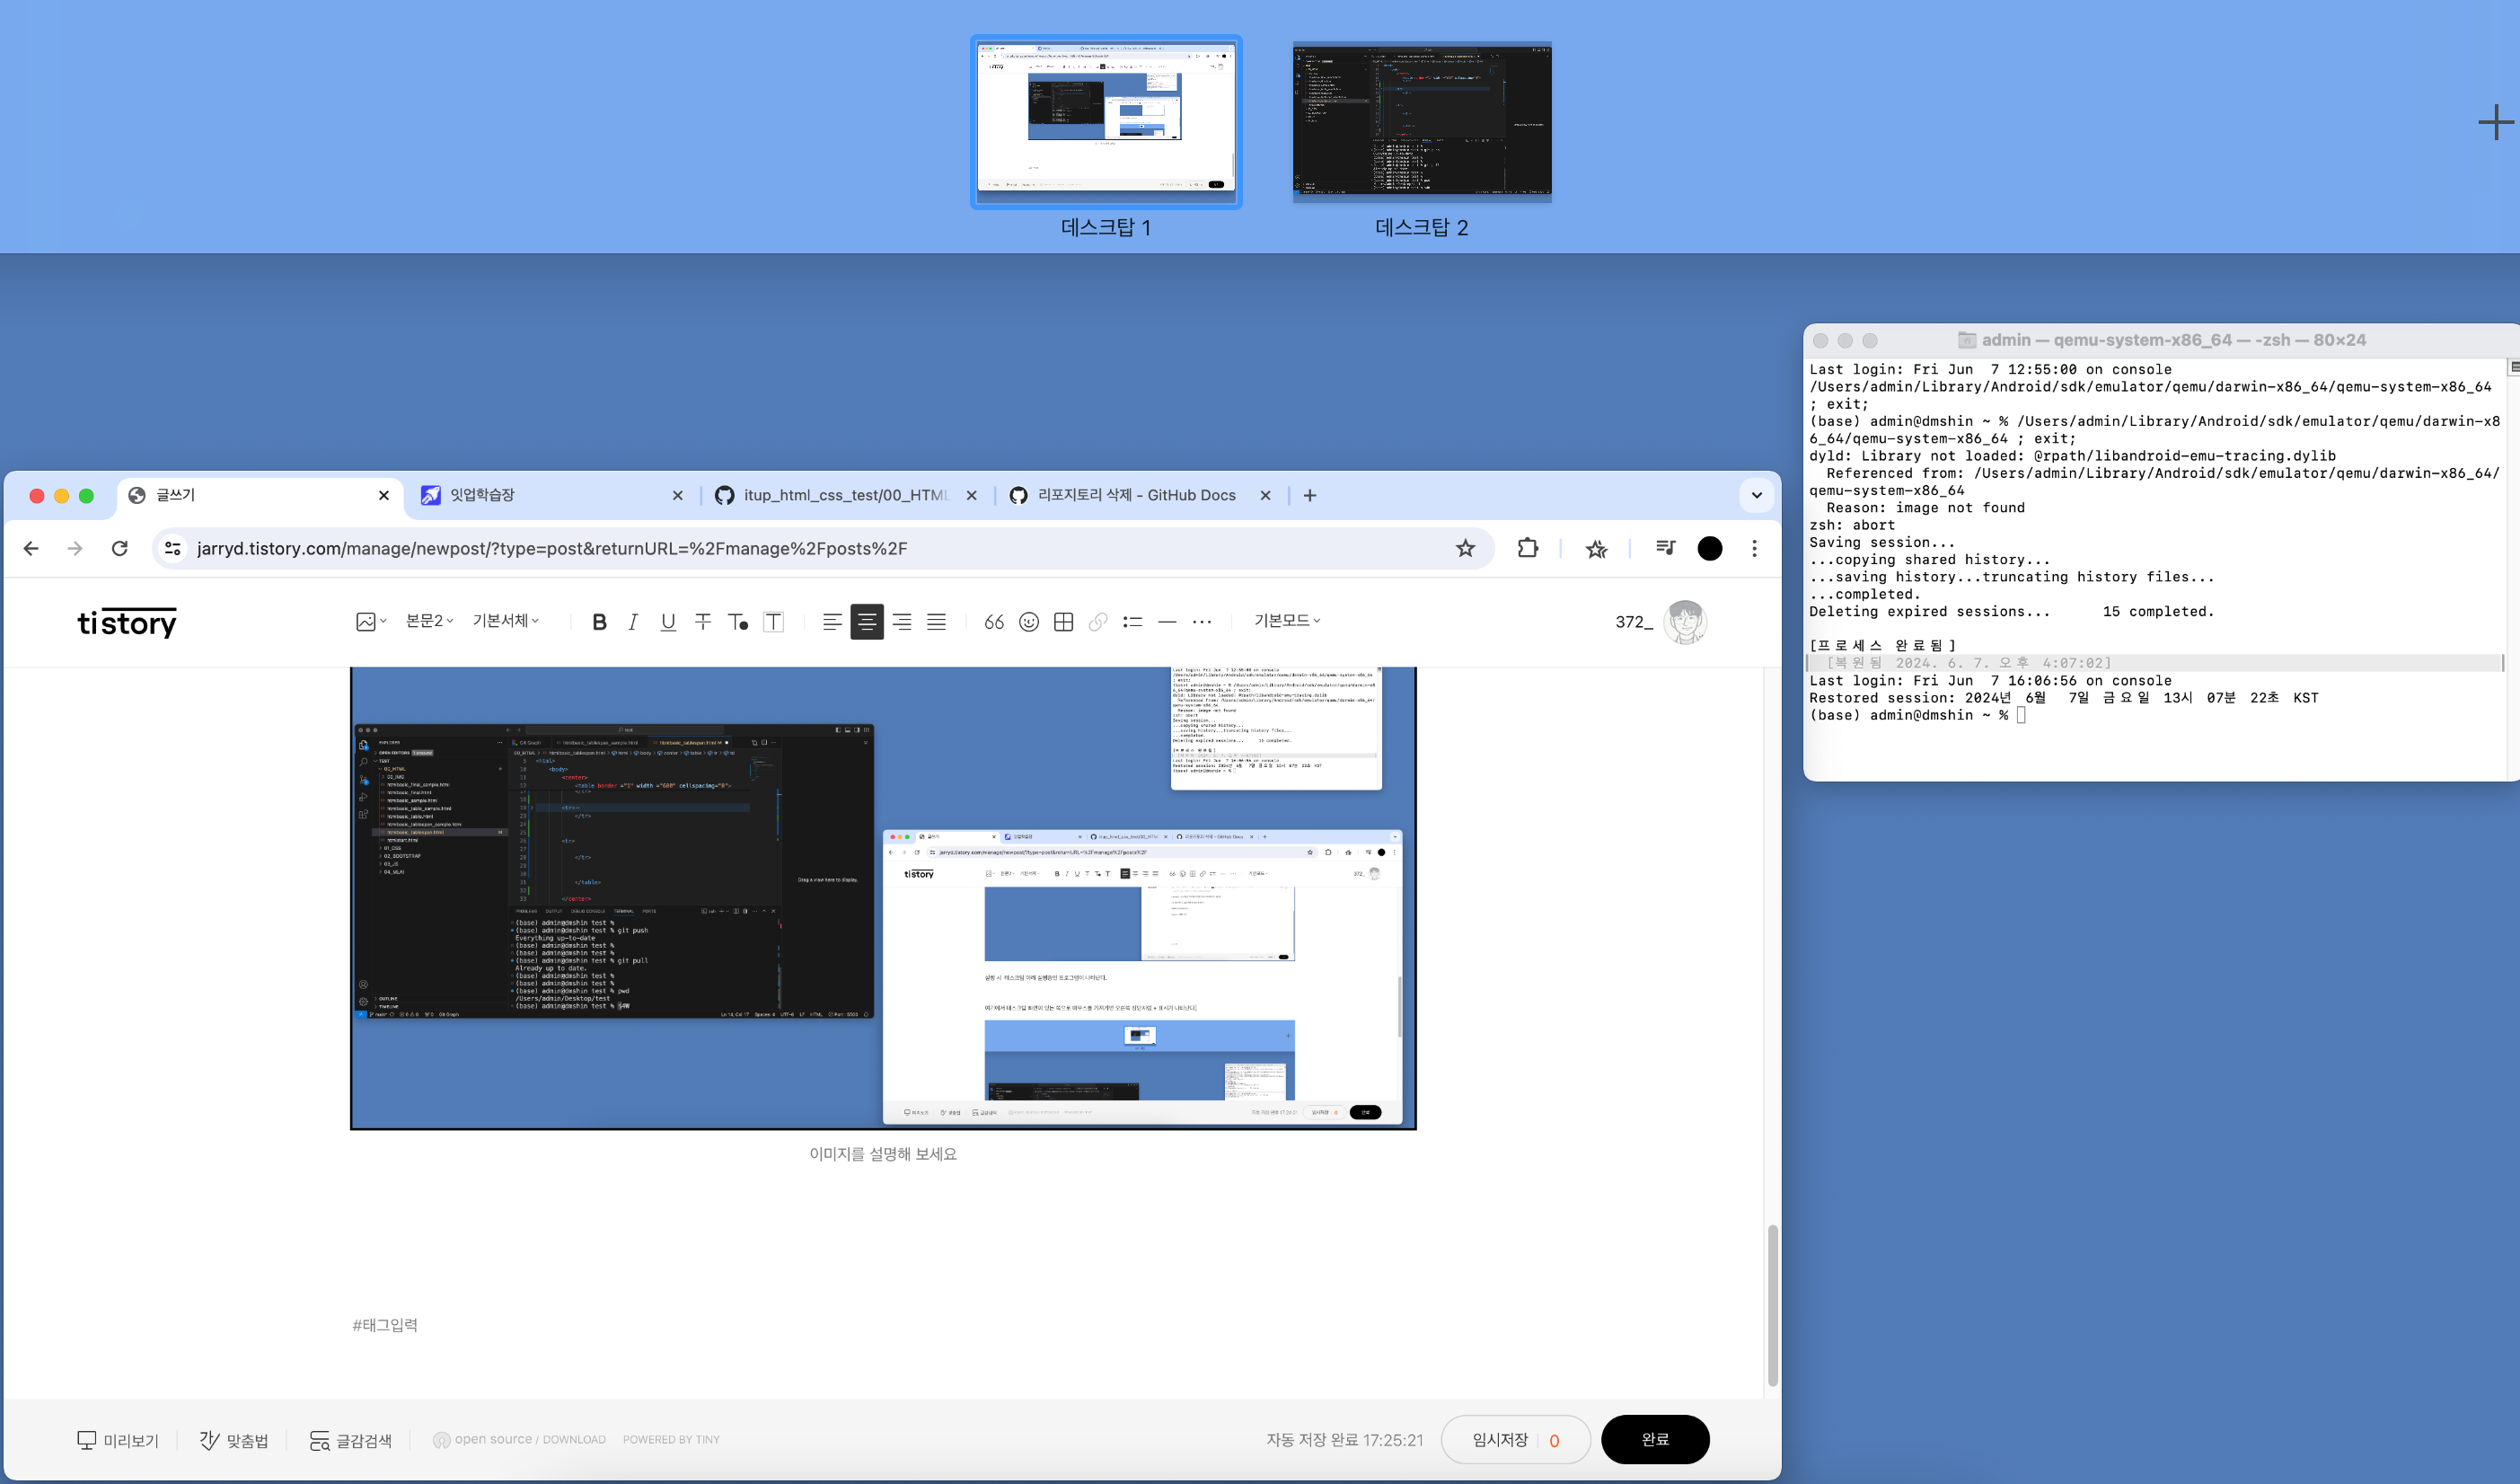Viewport: 2520px width, 1484px height.
Task: Expand the 기본서체 font dropdown
Action: tap(505, 621)
